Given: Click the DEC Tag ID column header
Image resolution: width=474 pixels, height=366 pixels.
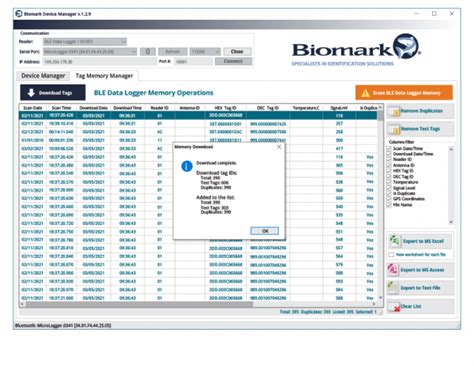Looking at the screenshot, I should 268,108.
